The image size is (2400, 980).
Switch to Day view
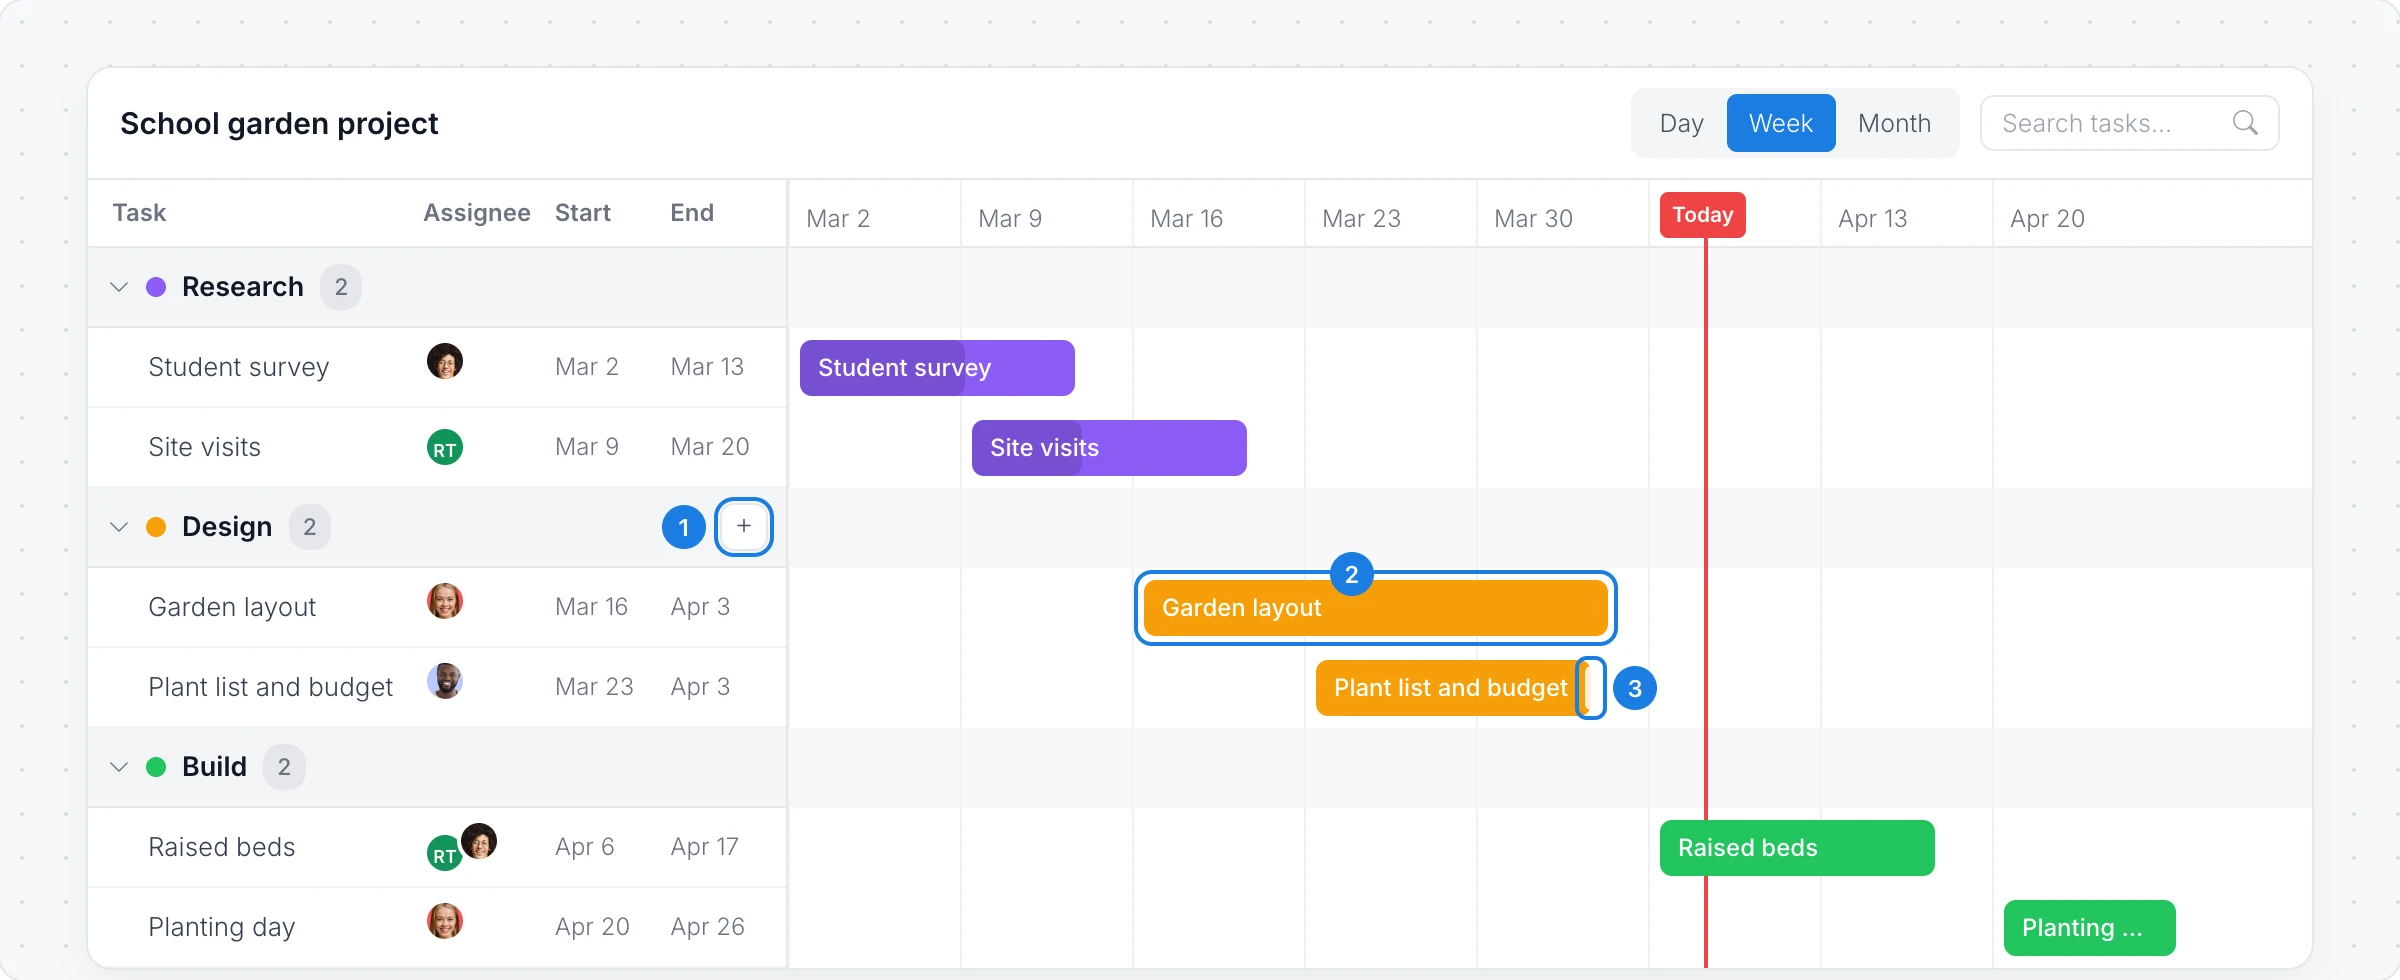1682,123
